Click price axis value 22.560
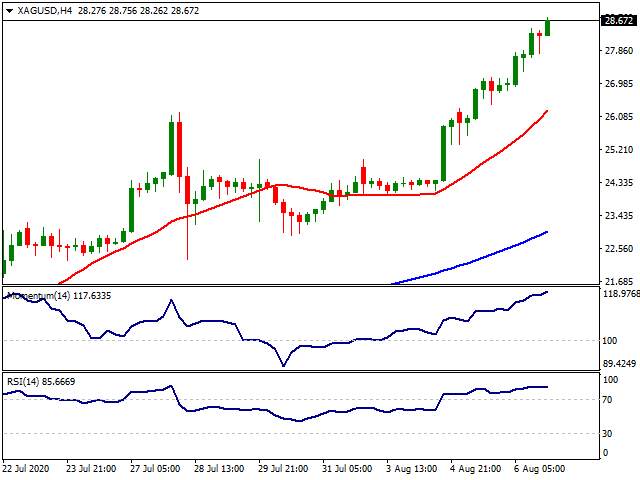The height and width of the screenshot is (480, 640). click(x=619, y=249)
